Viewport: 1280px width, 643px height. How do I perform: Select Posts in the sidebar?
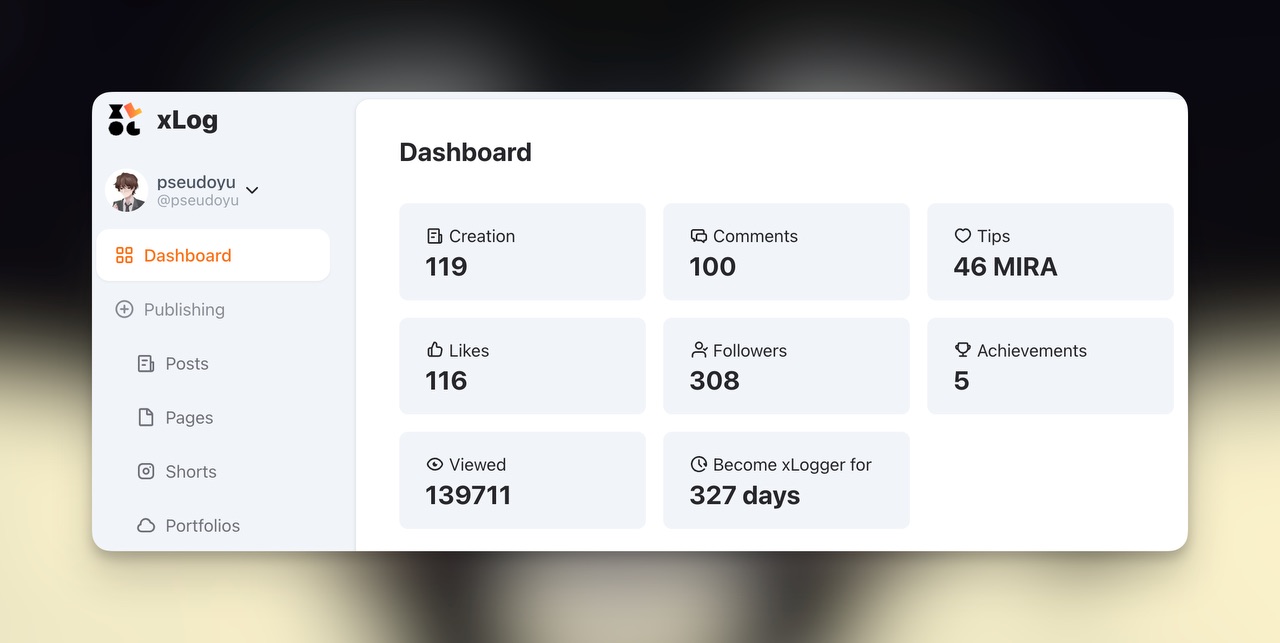pyautogui.click(x=187, y=363)
